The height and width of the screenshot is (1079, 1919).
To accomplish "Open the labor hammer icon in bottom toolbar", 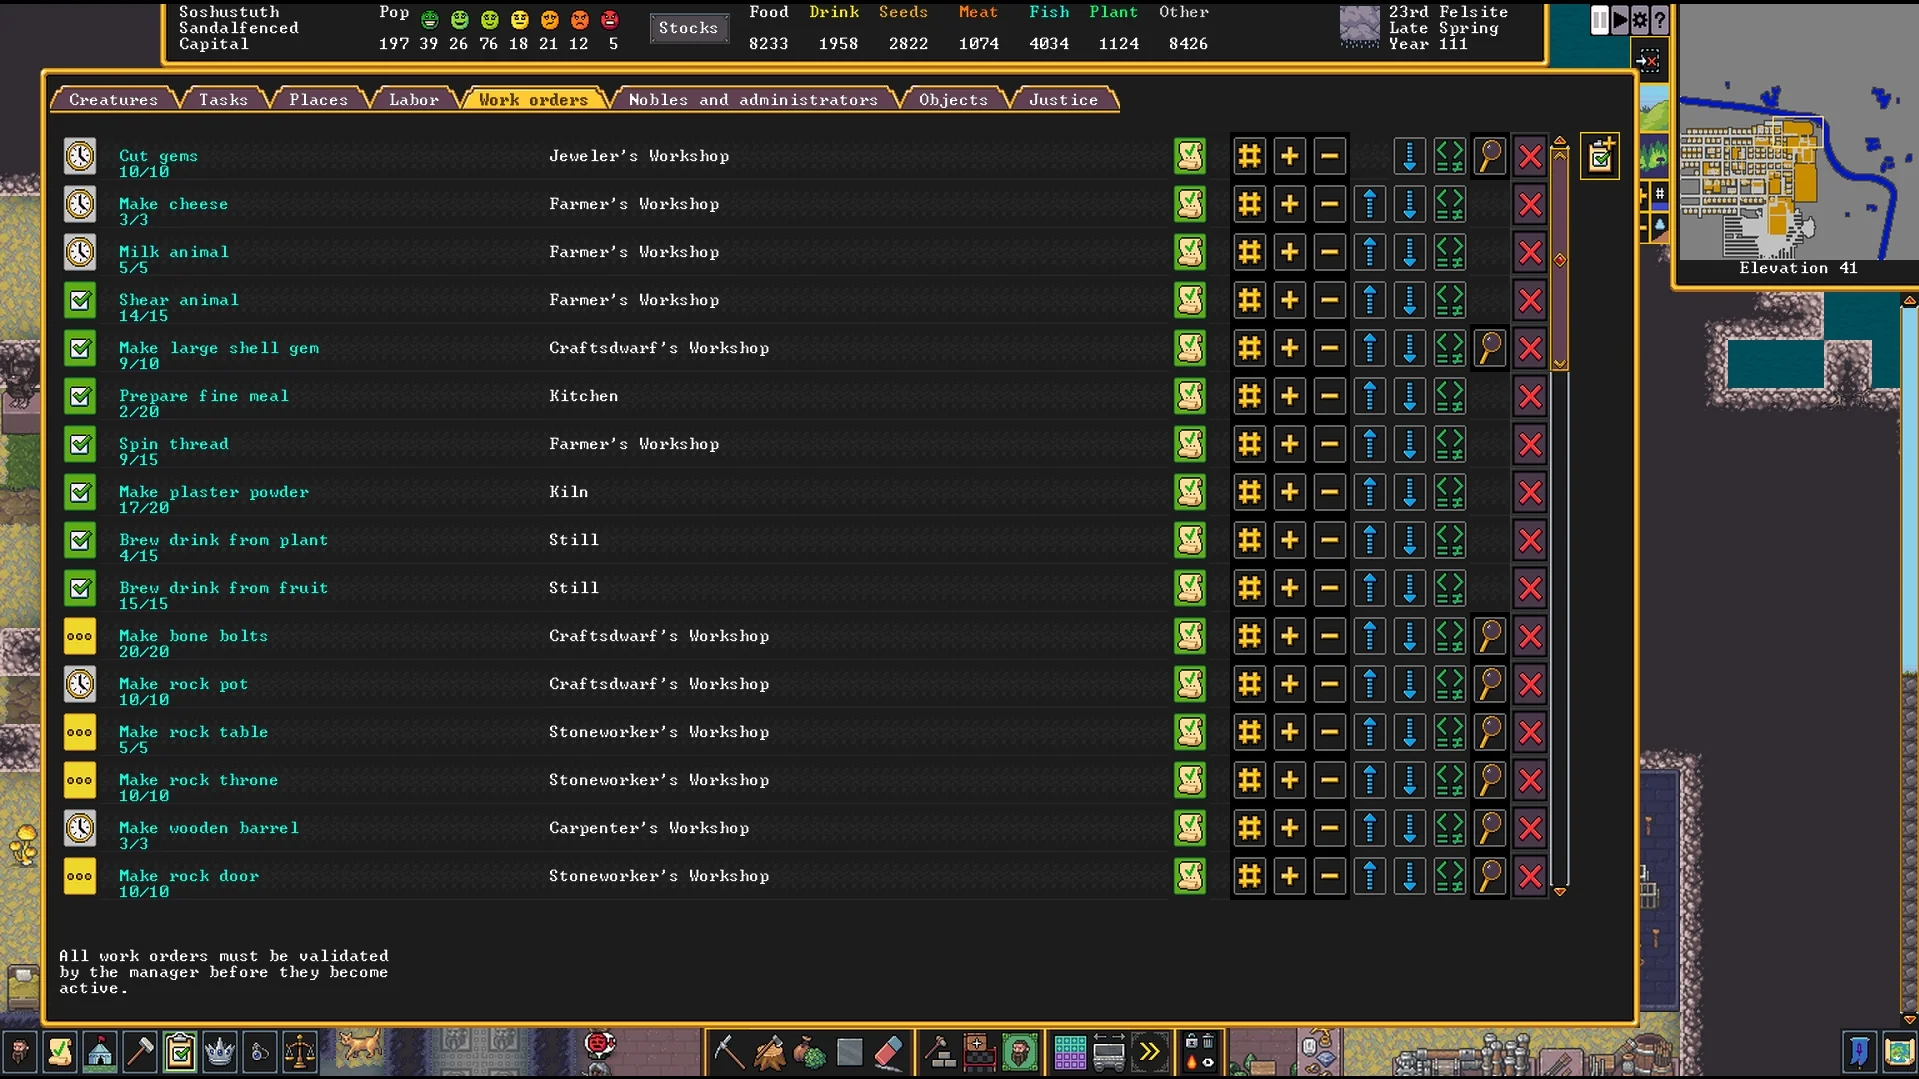I will click(139, 1052).
